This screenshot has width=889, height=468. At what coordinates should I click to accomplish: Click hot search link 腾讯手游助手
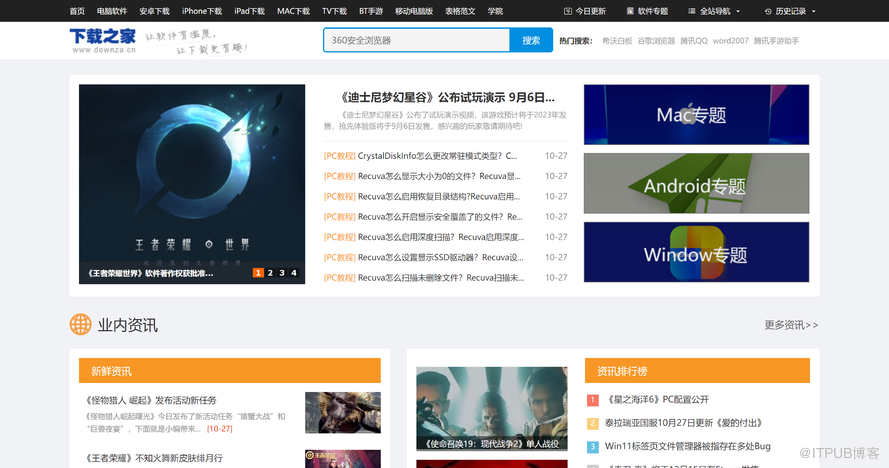pos(776,41)
